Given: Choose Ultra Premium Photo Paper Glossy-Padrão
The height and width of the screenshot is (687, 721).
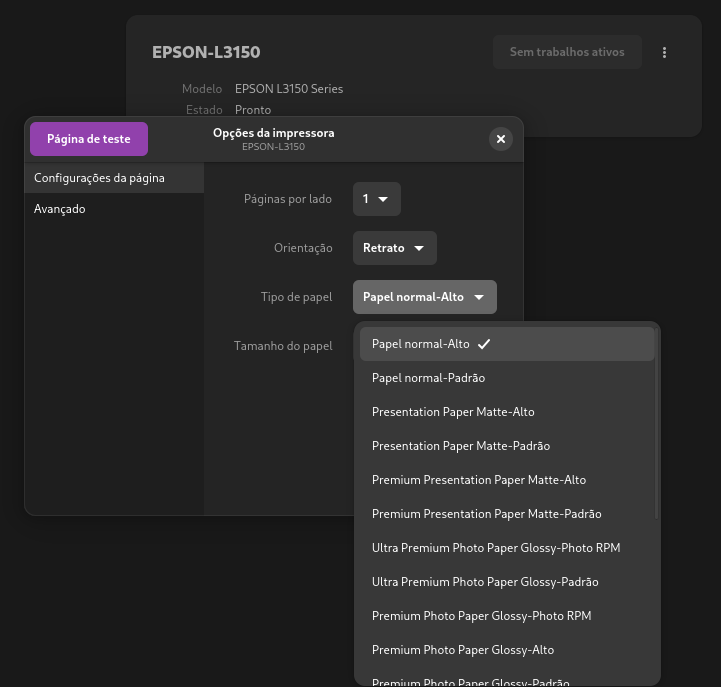Looking at the screenshot, I should coord(507,582).
